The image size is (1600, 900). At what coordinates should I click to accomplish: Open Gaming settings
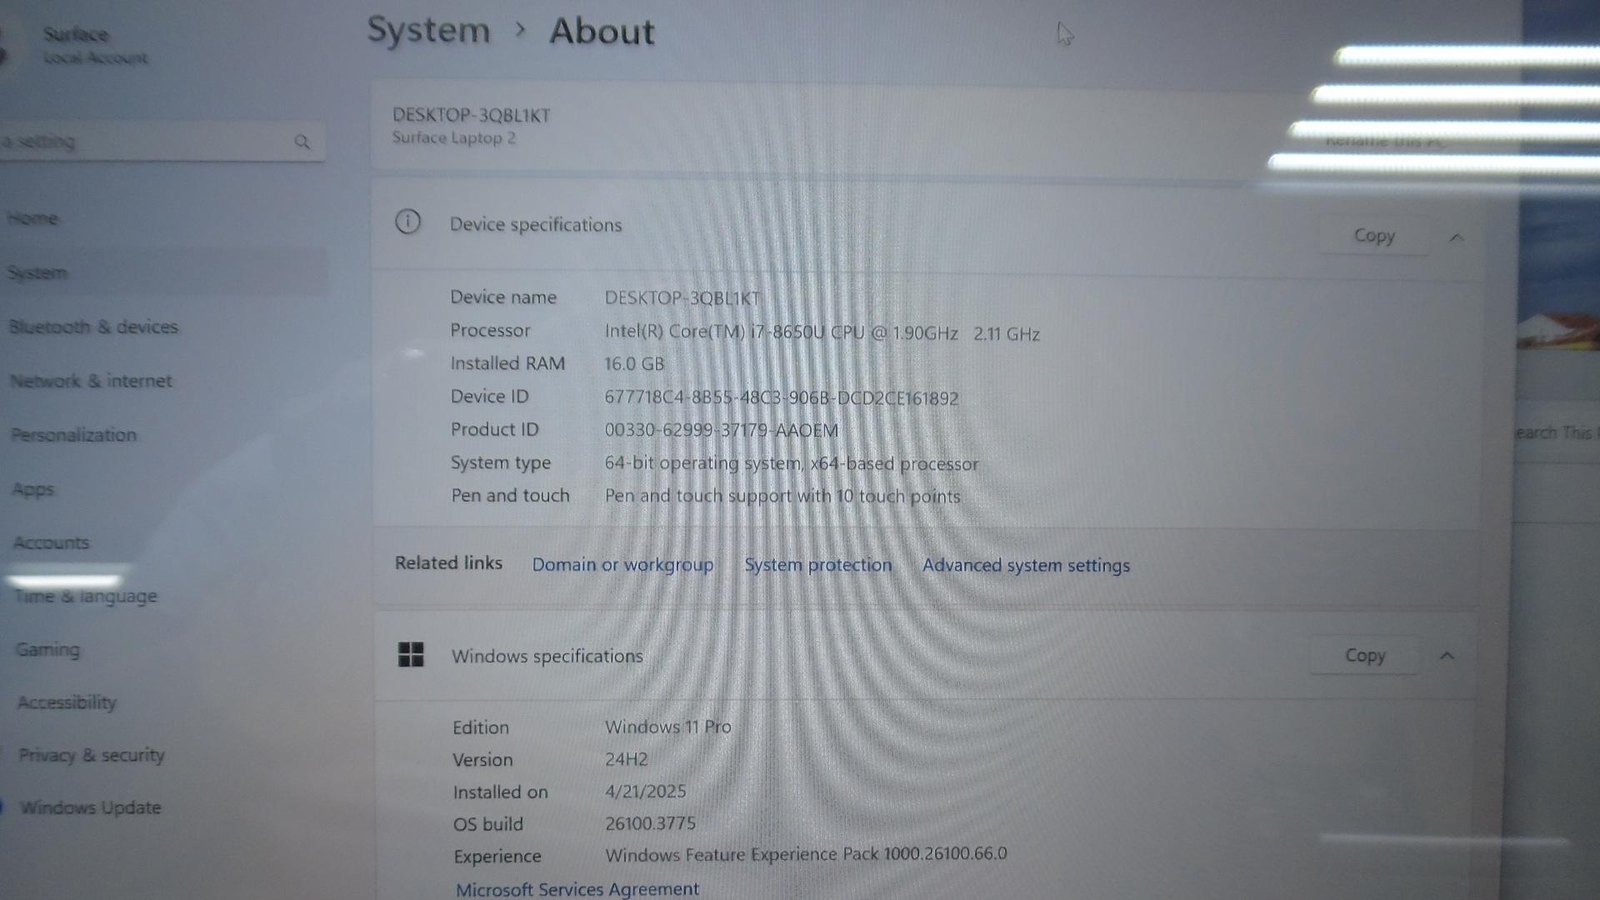pos(47,650)
